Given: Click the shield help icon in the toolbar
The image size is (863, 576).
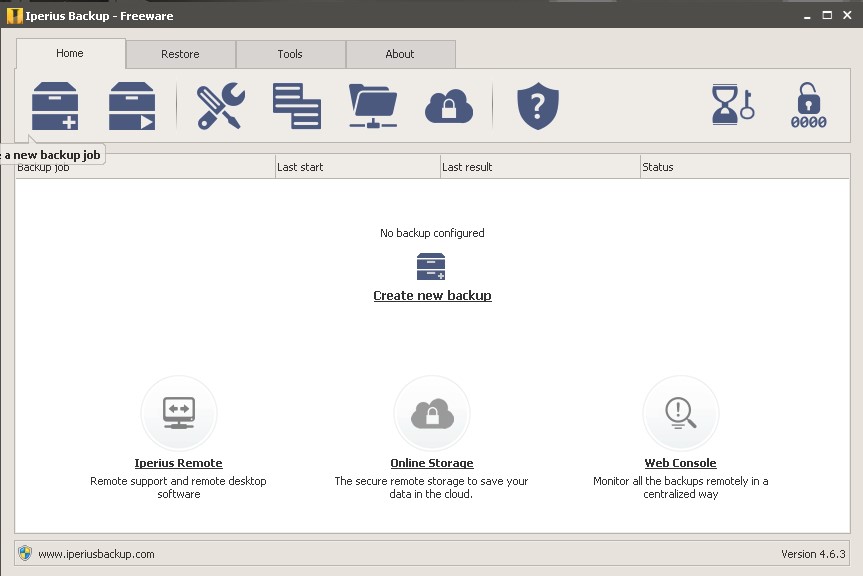Looking at the screenshot, I should coord(537,104).
